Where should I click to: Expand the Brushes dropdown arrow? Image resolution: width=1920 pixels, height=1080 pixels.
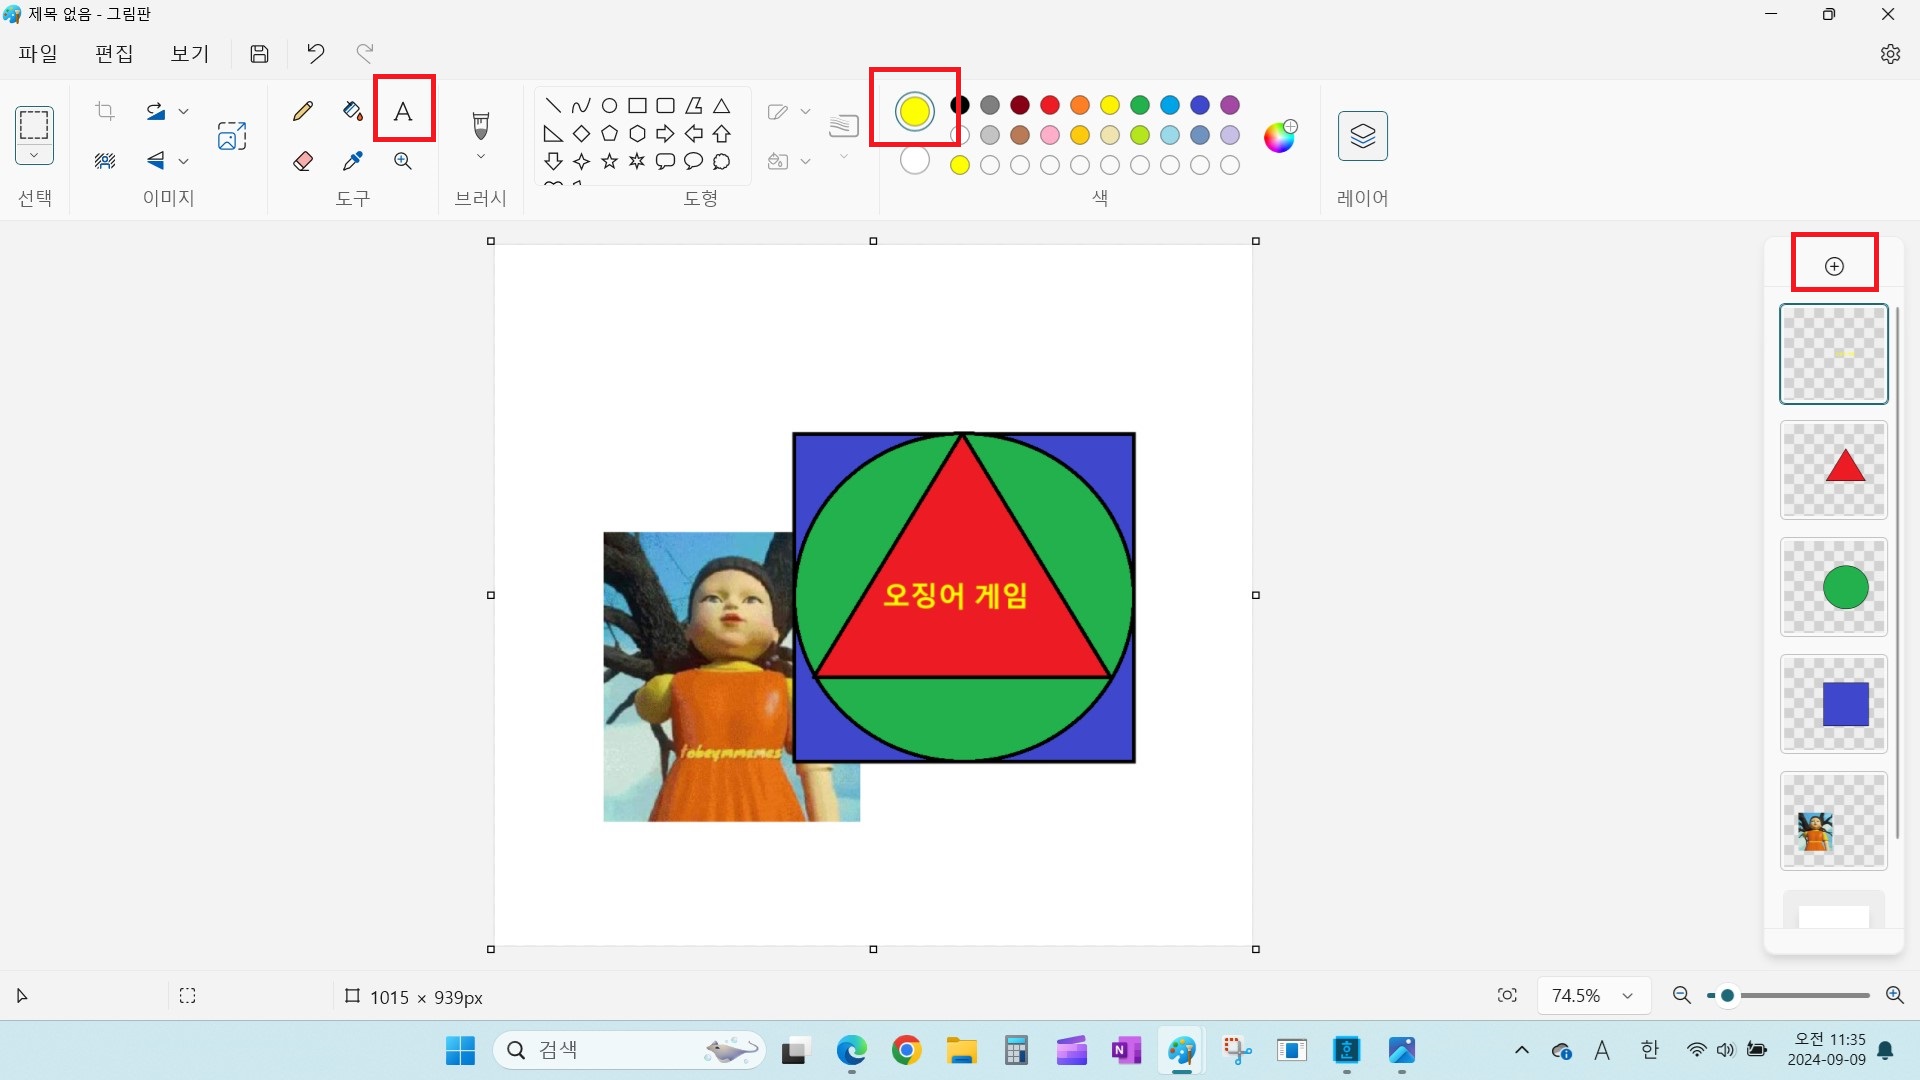coord(481,157)
